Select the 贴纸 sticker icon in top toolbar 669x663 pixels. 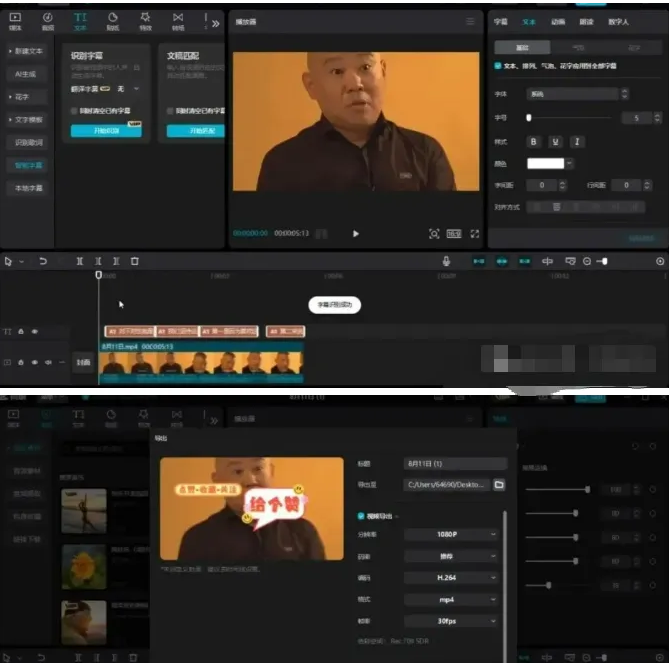tap(113, 20)
